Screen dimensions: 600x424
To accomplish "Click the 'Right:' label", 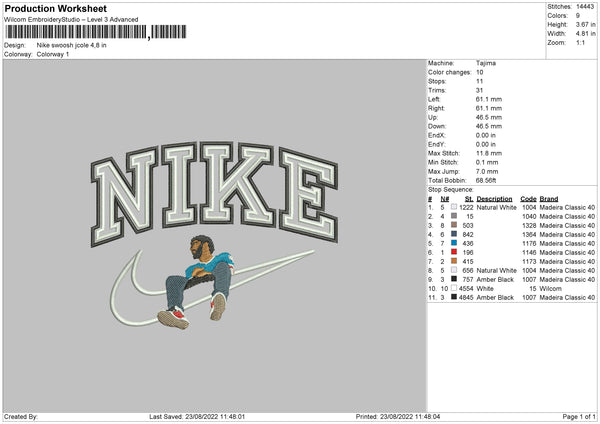I will tap(437, 108).
